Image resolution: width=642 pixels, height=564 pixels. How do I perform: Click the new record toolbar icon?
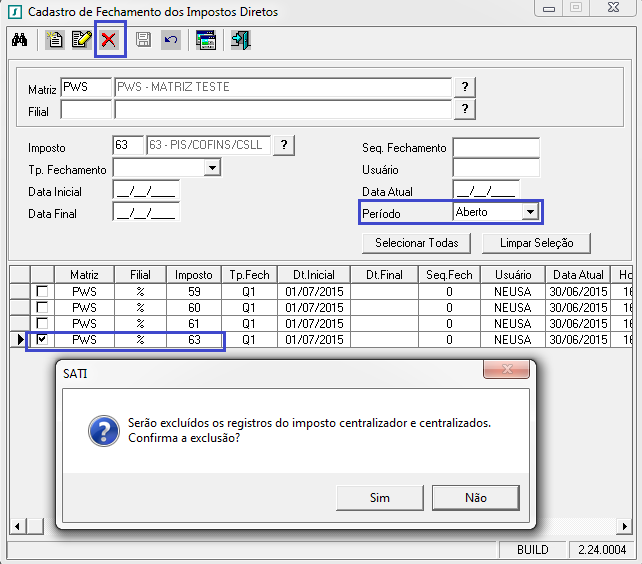tap(55, 41)
